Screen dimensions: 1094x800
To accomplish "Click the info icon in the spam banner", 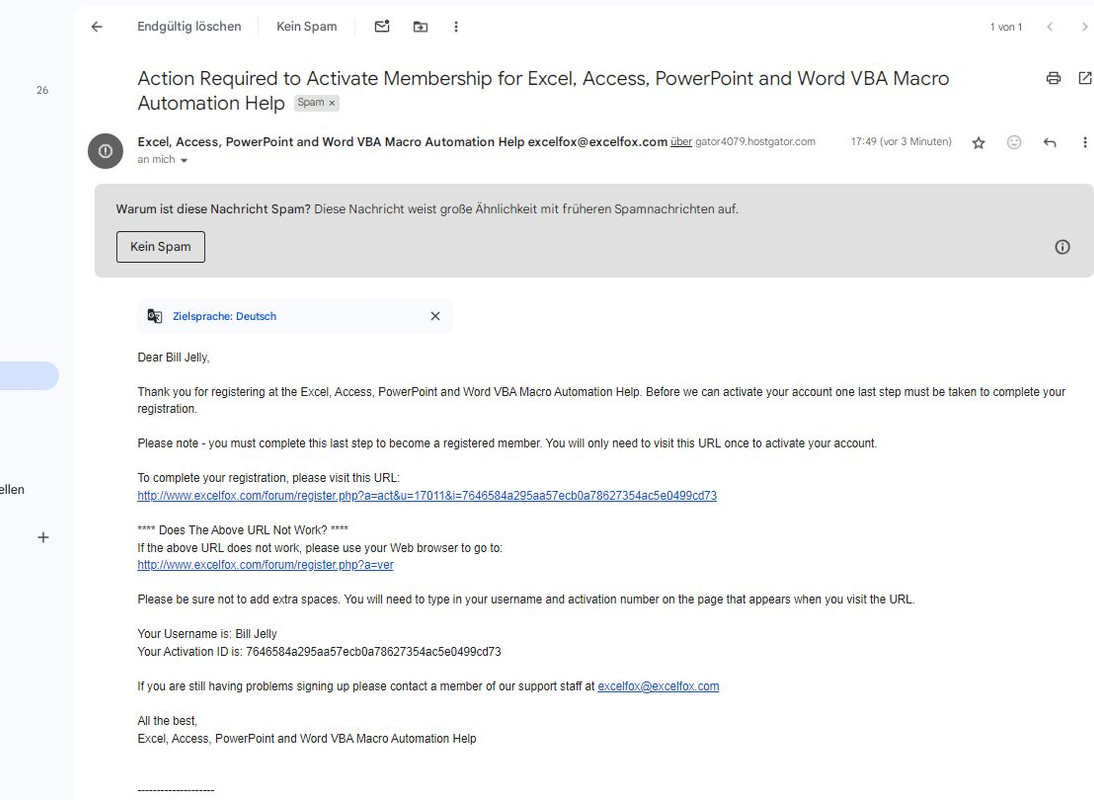I will [x=1062, y=247].
